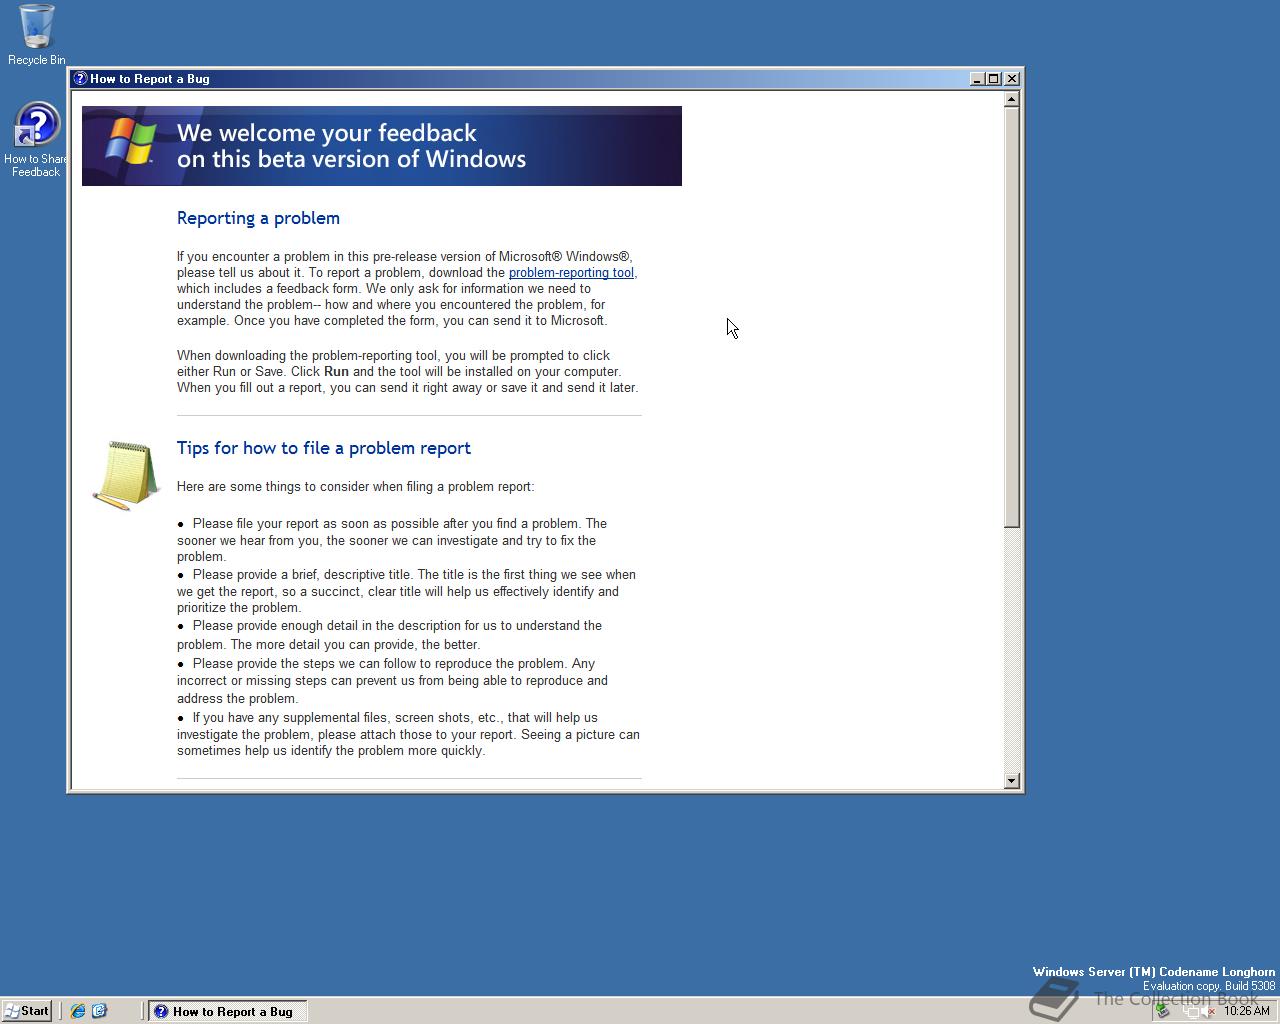Click the 'Reporting a problem' heading

258,218
